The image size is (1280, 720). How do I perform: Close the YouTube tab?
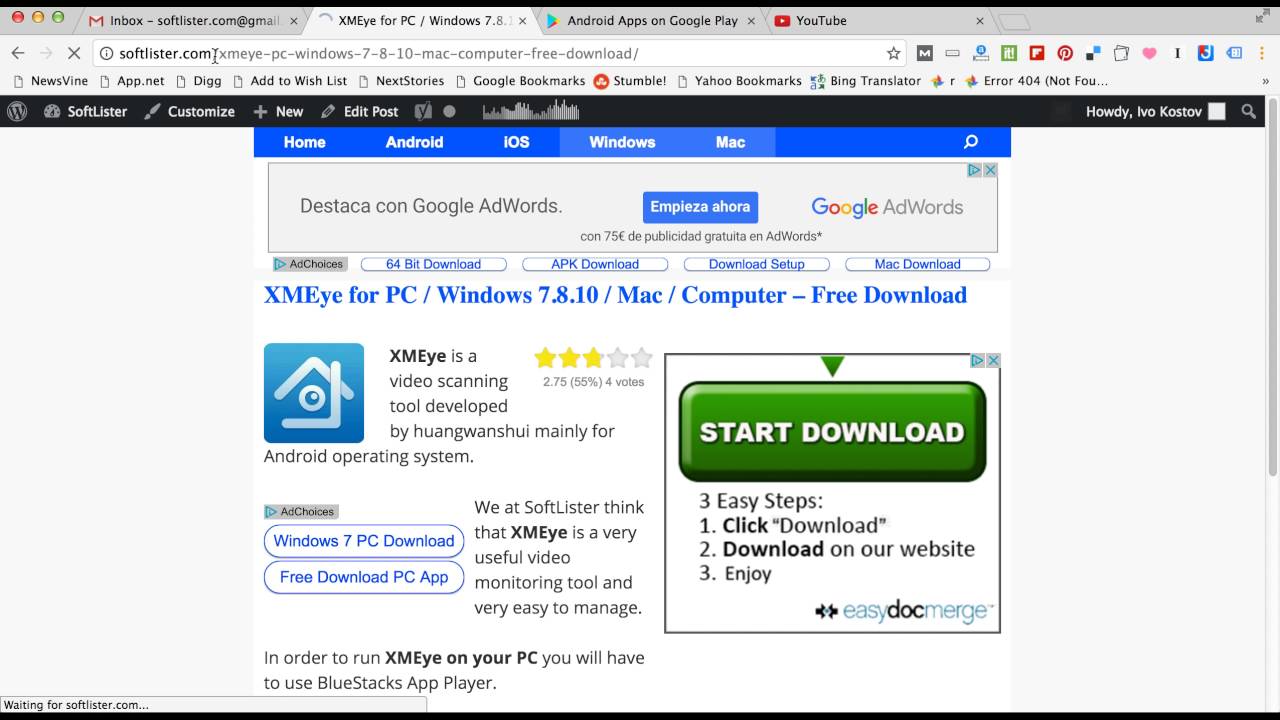[x=980, y=20]
